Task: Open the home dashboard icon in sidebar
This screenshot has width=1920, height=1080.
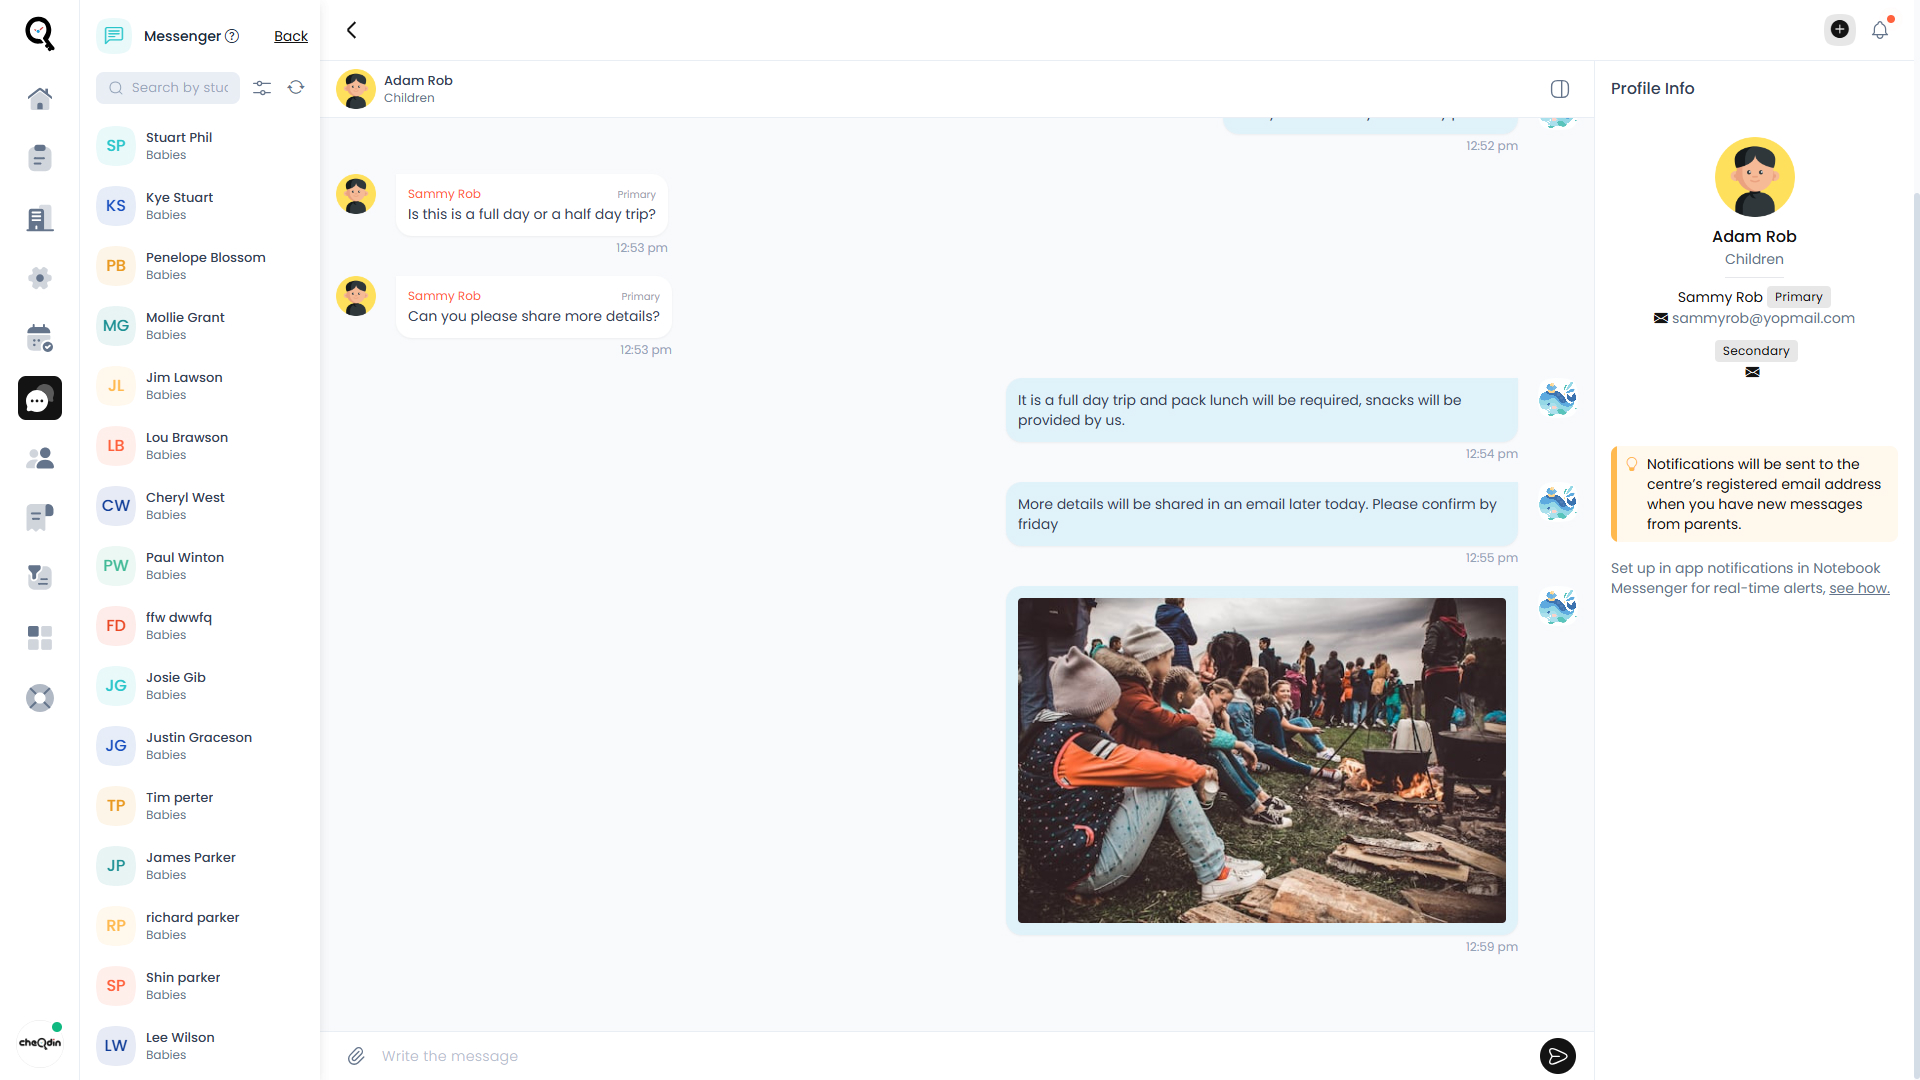Action: point(40,98)
